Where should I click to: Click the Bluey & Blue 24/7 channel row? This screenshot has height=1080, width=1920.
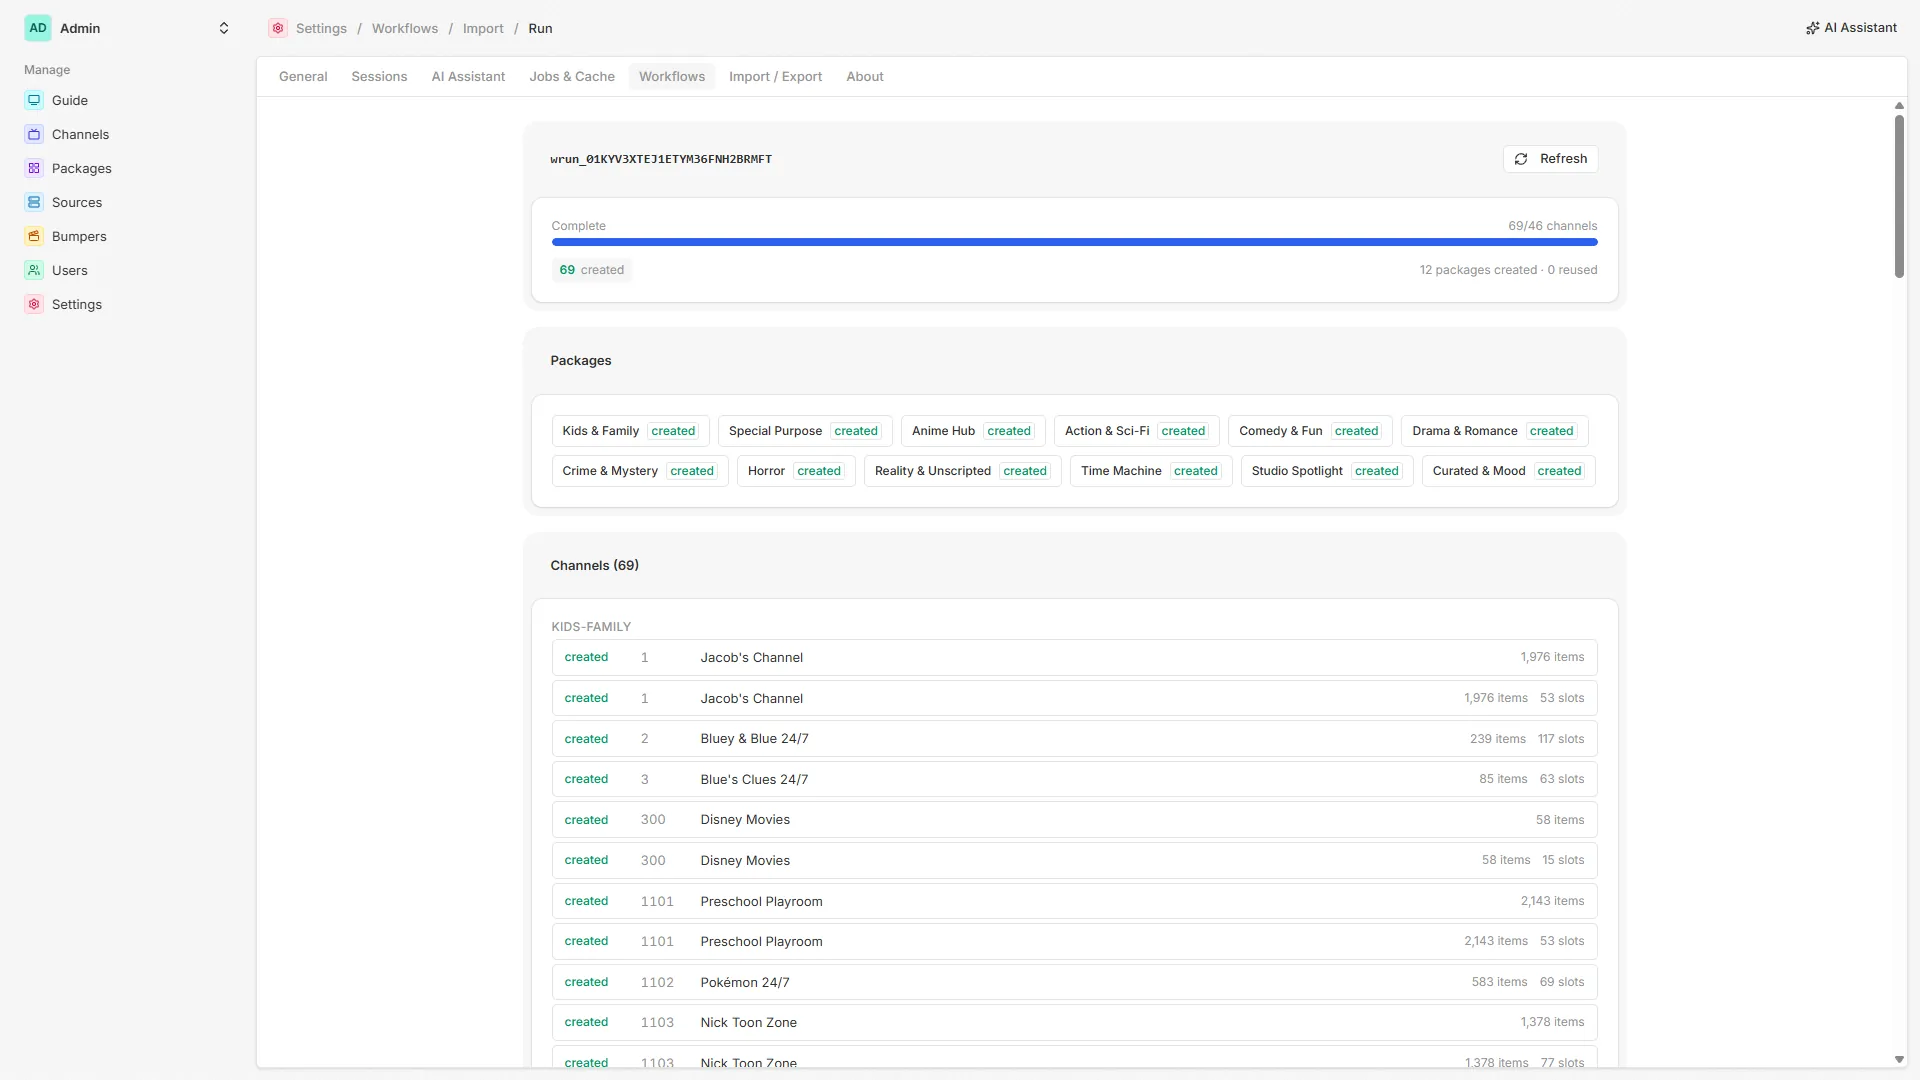(1074, 739)
